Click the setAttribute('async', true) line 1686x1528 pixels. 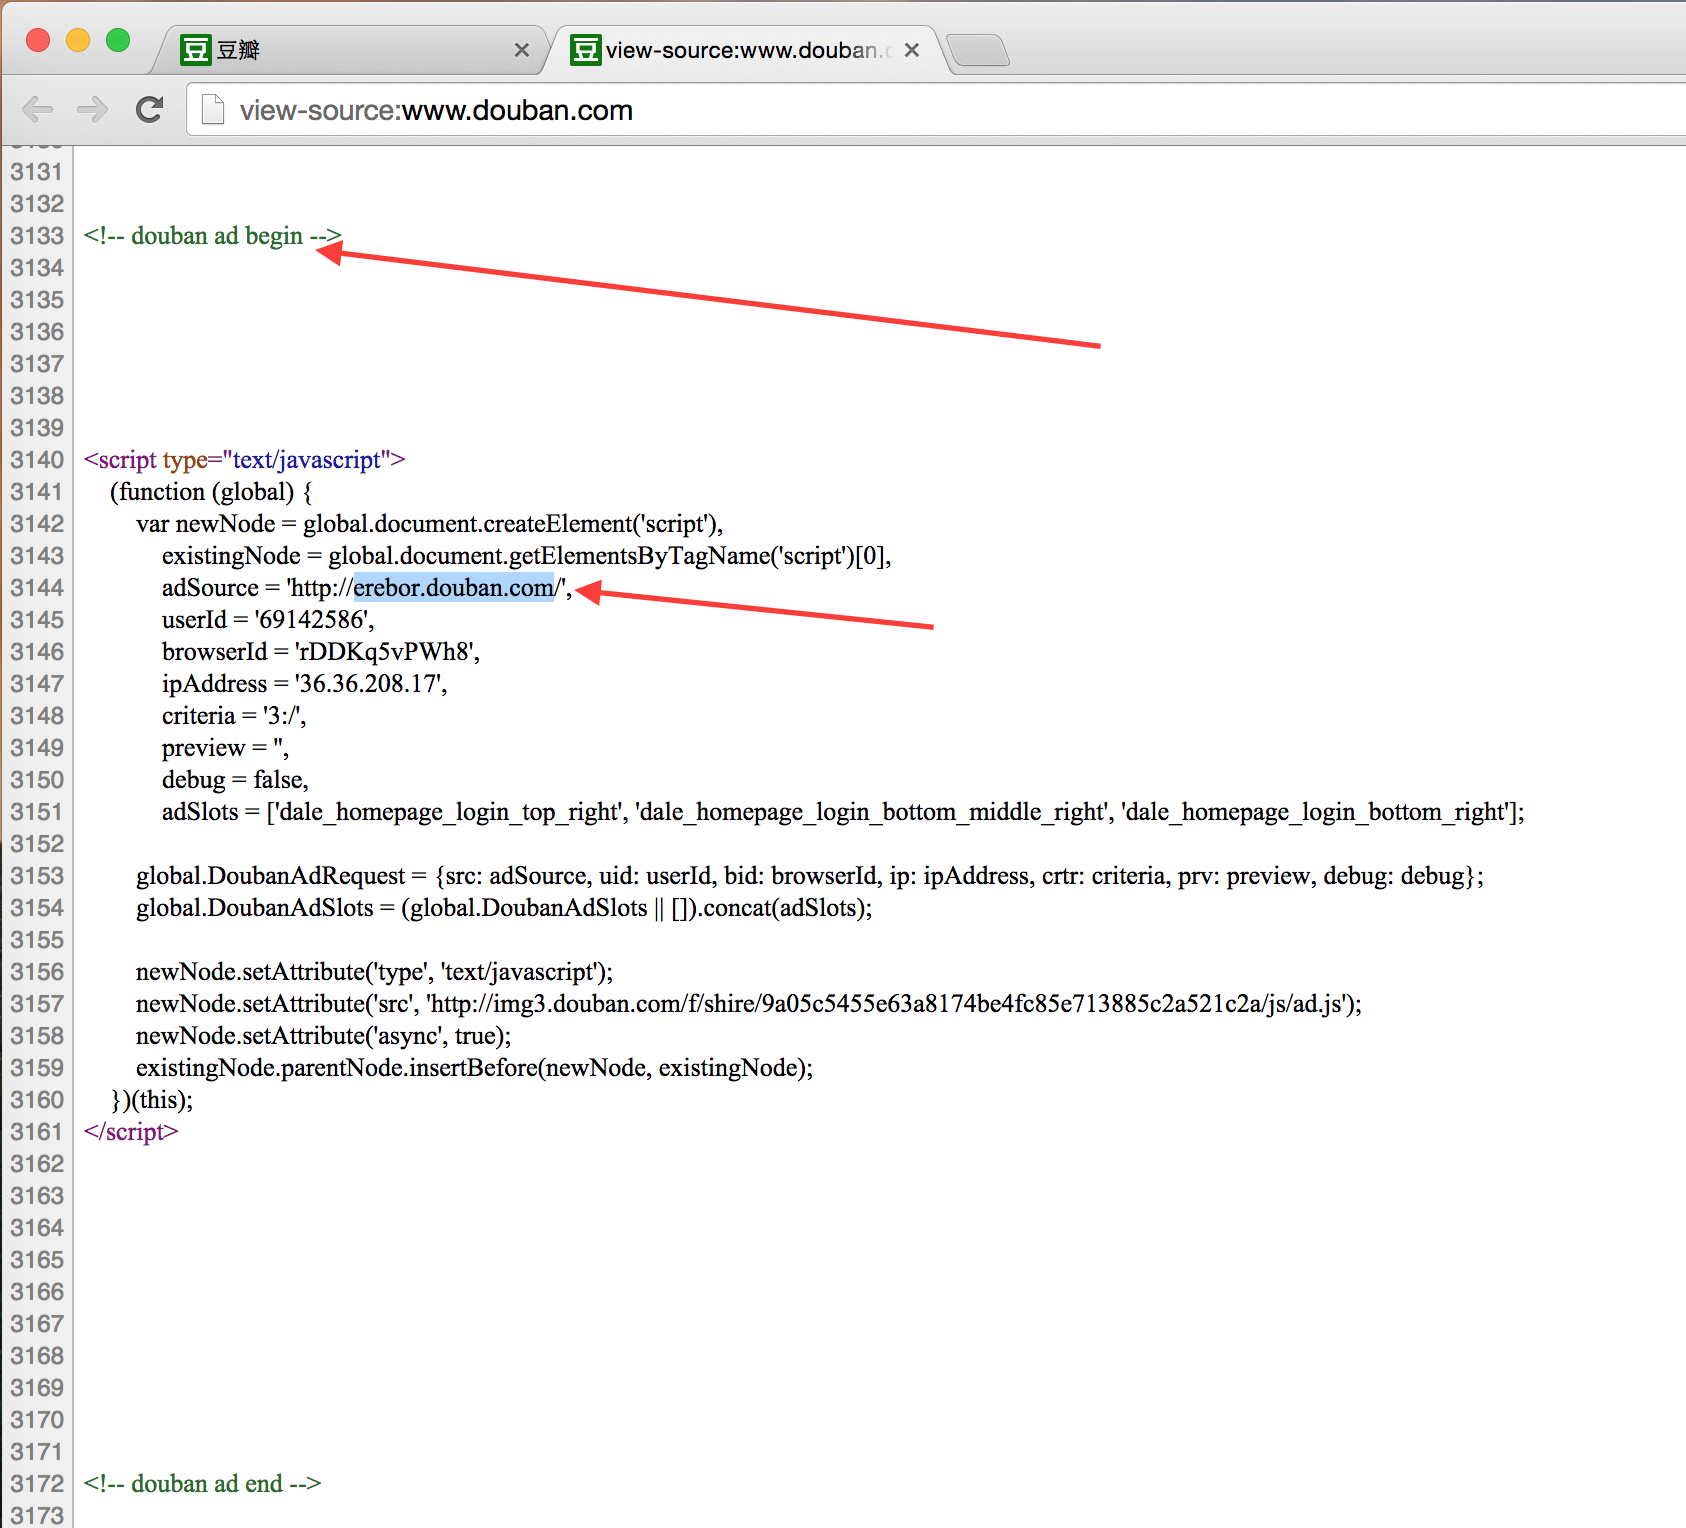[x=324, y=1036]
